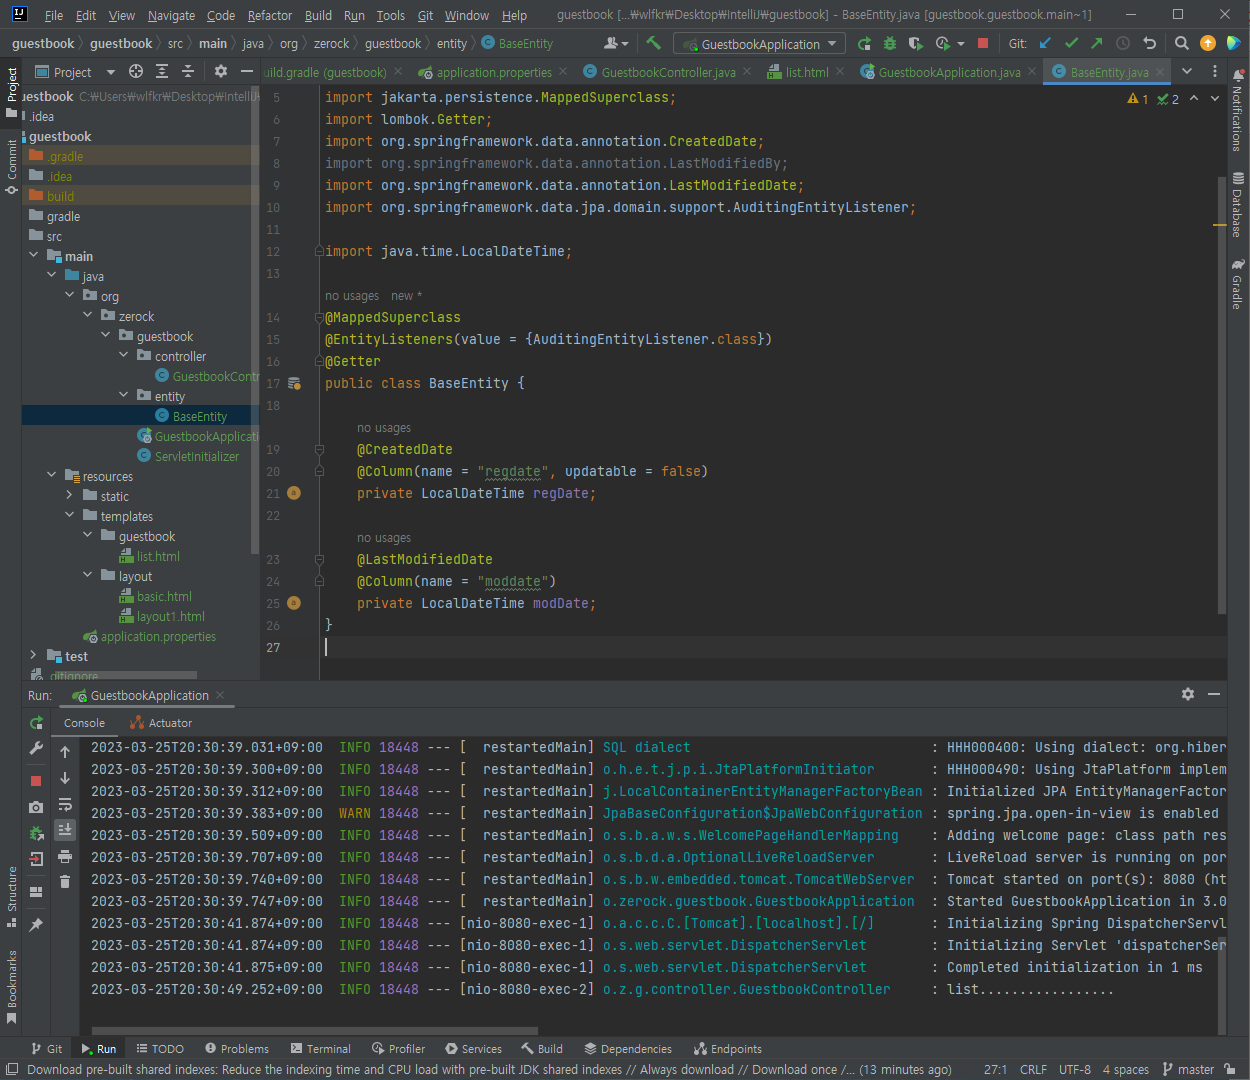Open the Terminal tool window

click(x=320, y=1049)
